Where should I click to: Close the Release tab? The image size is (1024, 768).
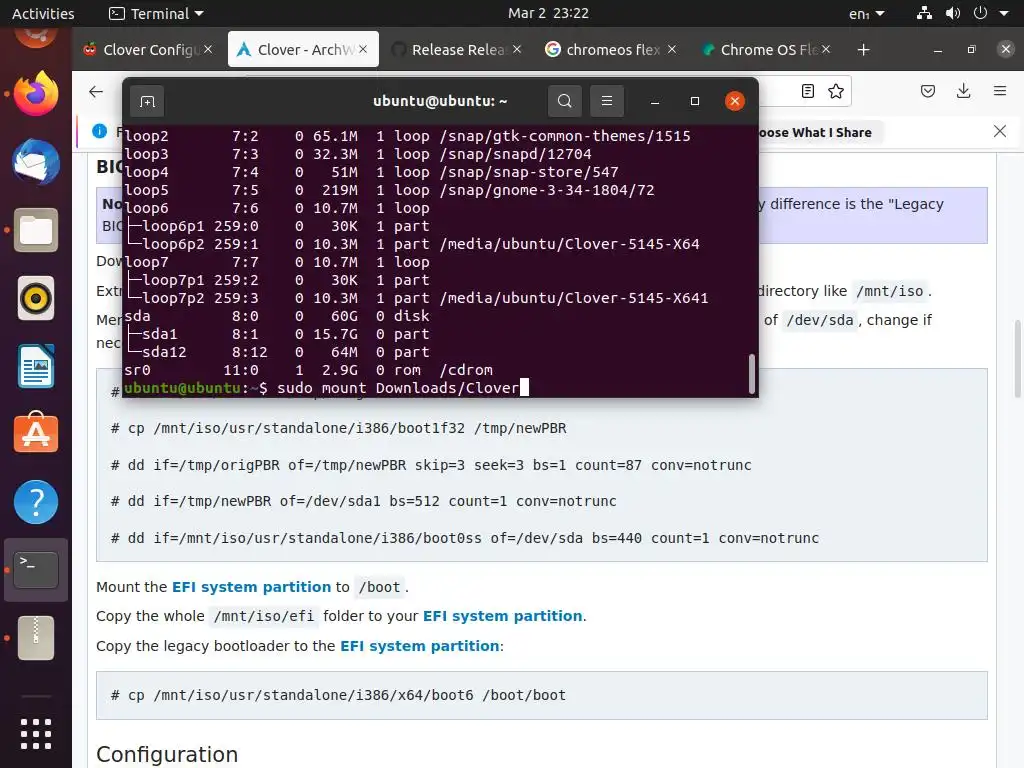517,50
